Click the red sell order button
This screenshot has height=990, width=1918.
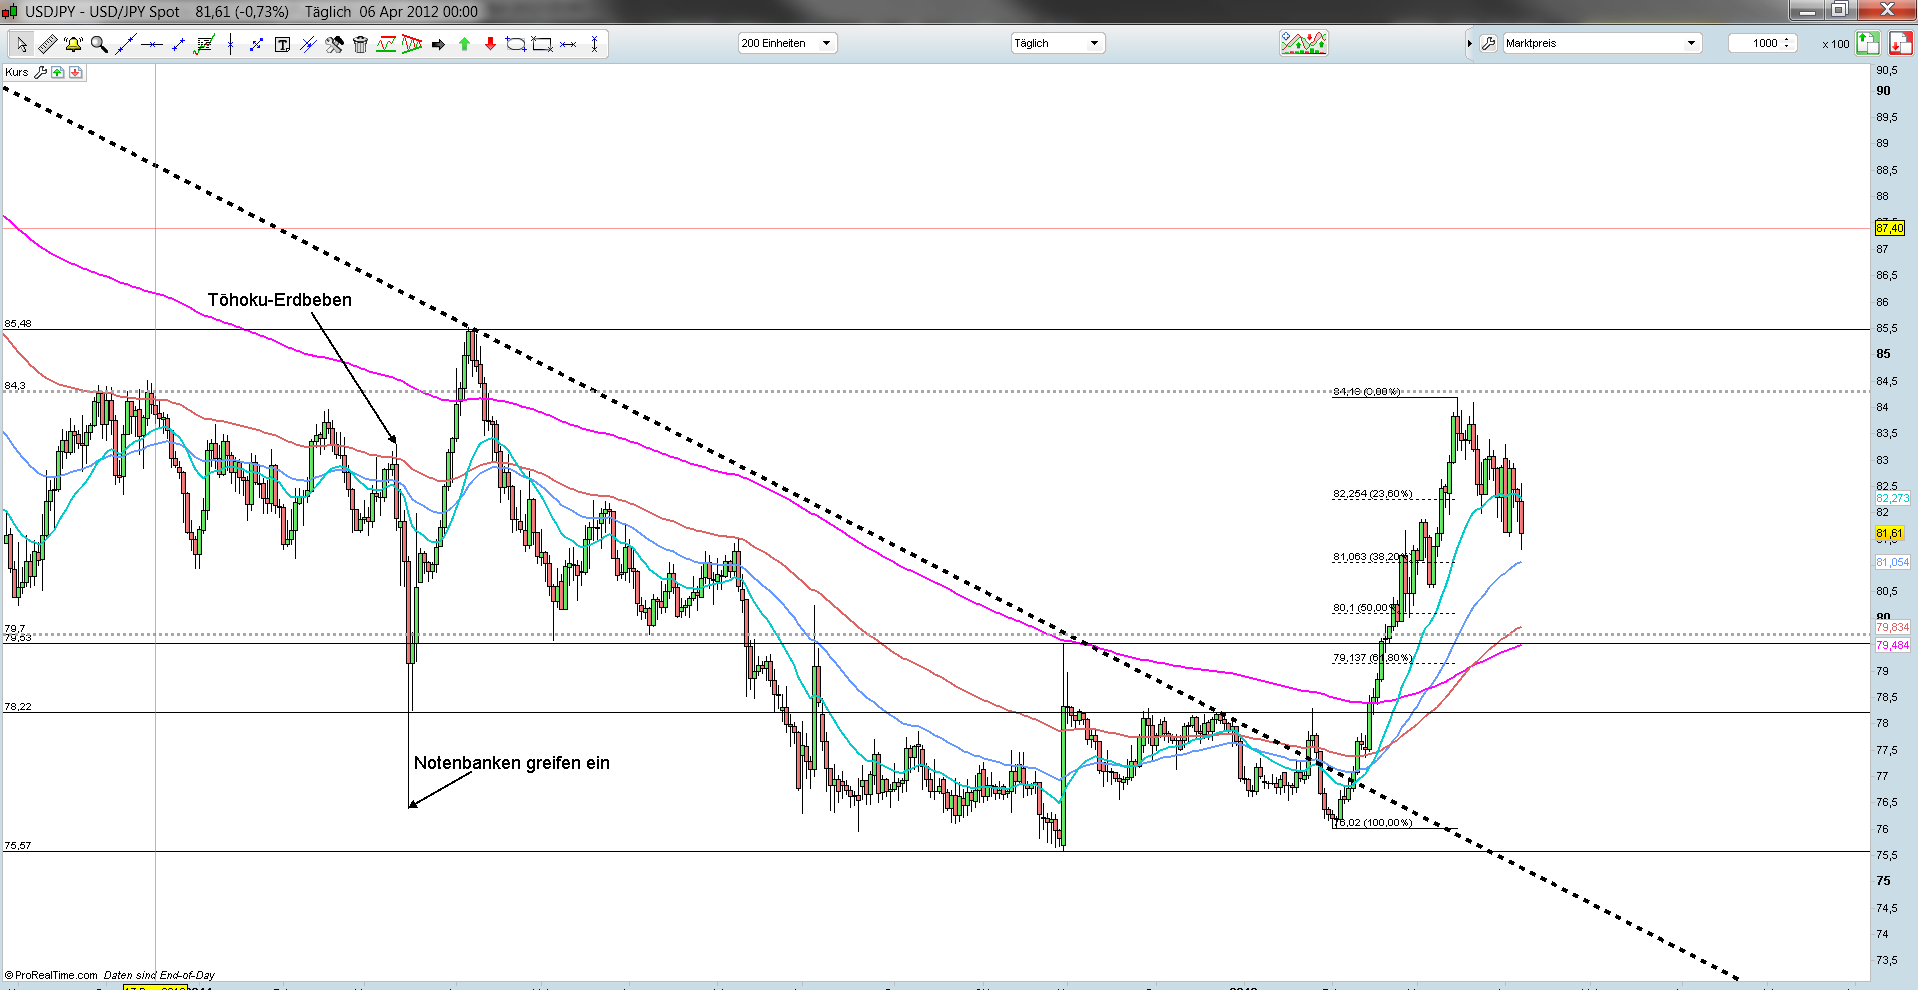[1900, 43]
